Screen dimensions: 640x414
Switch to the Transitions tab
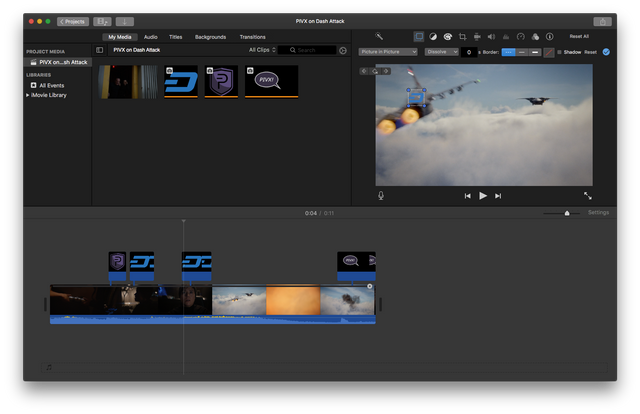[252, 36]
